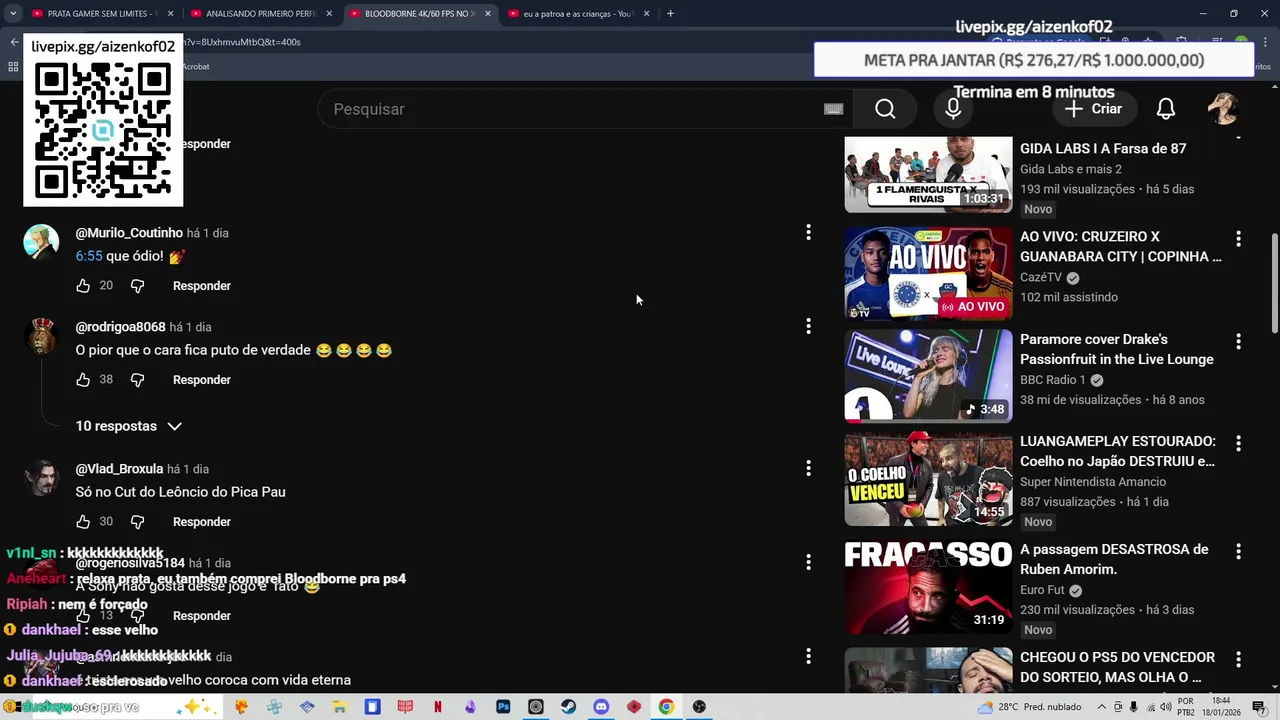Open @rodrigoa8068 channel name
The height and width of the screenshot is (720, 1280).
tap(121, 327)
